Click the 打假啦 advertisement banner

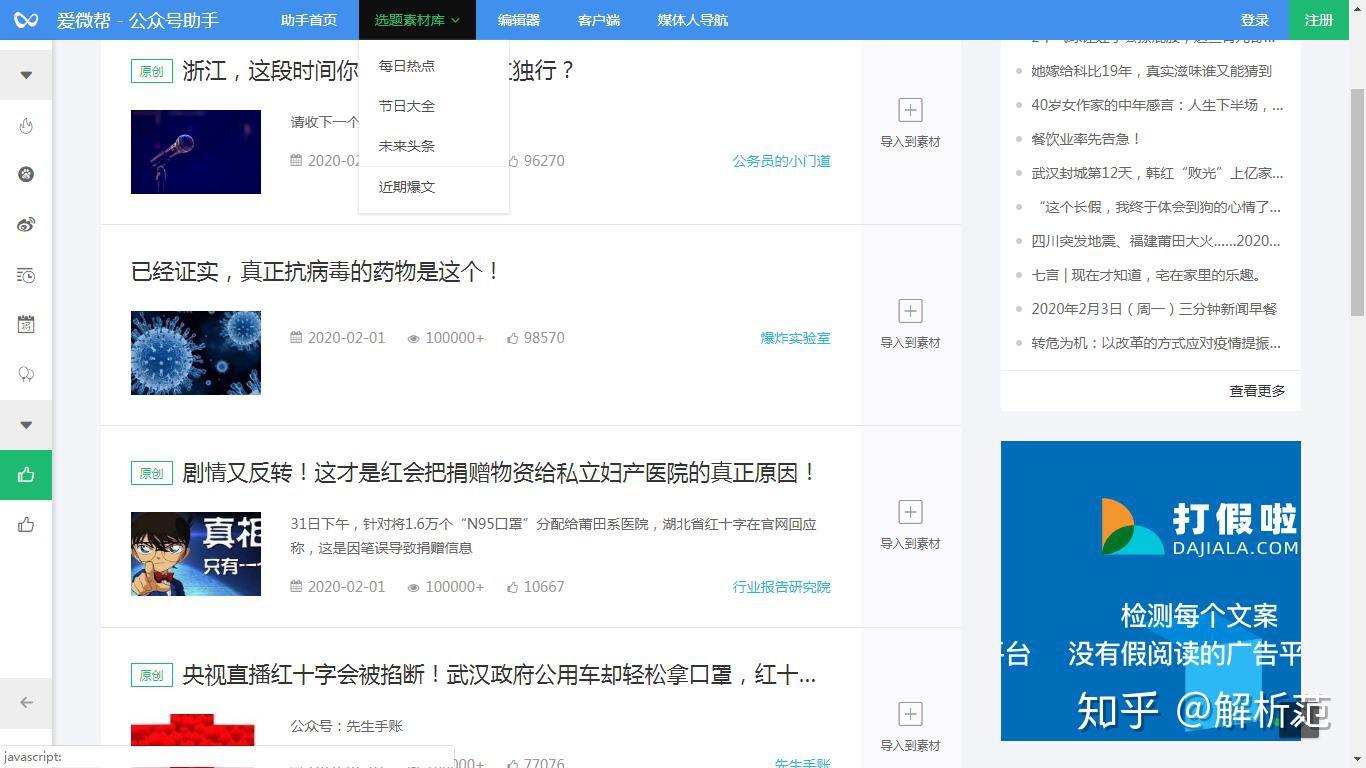(1151, 591)
